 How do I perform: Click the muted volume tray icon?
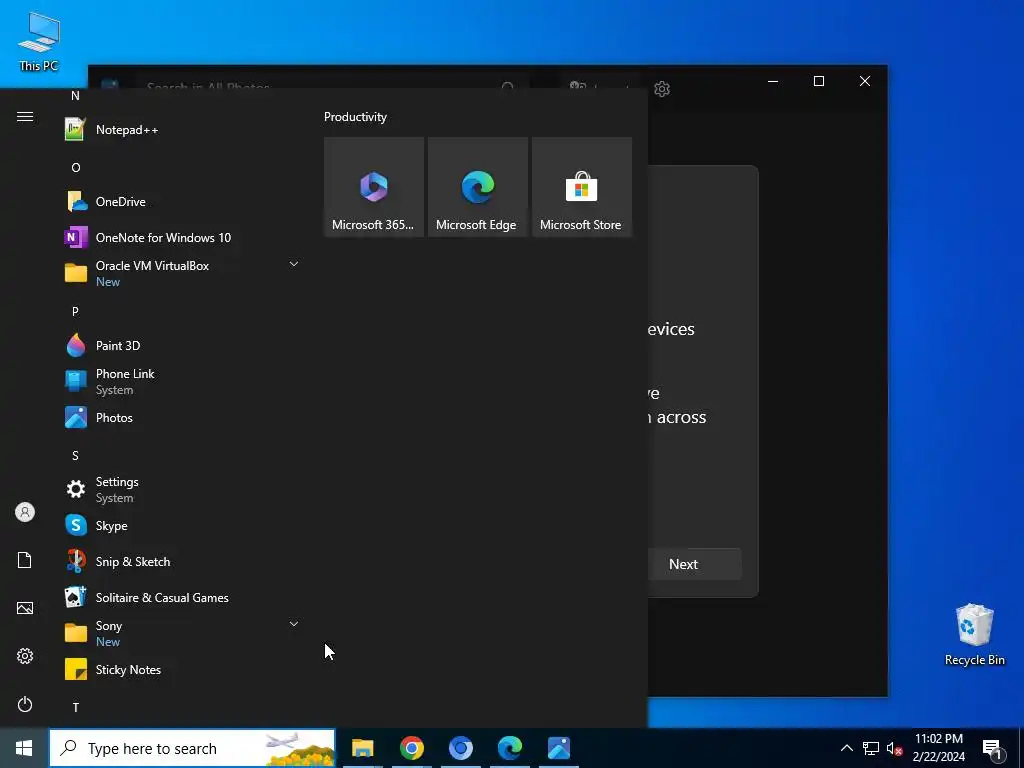(x=894, y=748)
